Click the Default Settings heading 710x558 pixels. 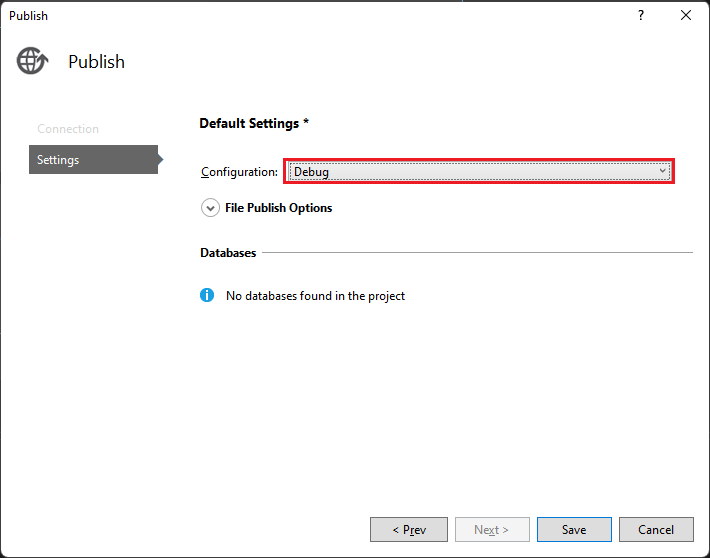[x=254, y=124]
